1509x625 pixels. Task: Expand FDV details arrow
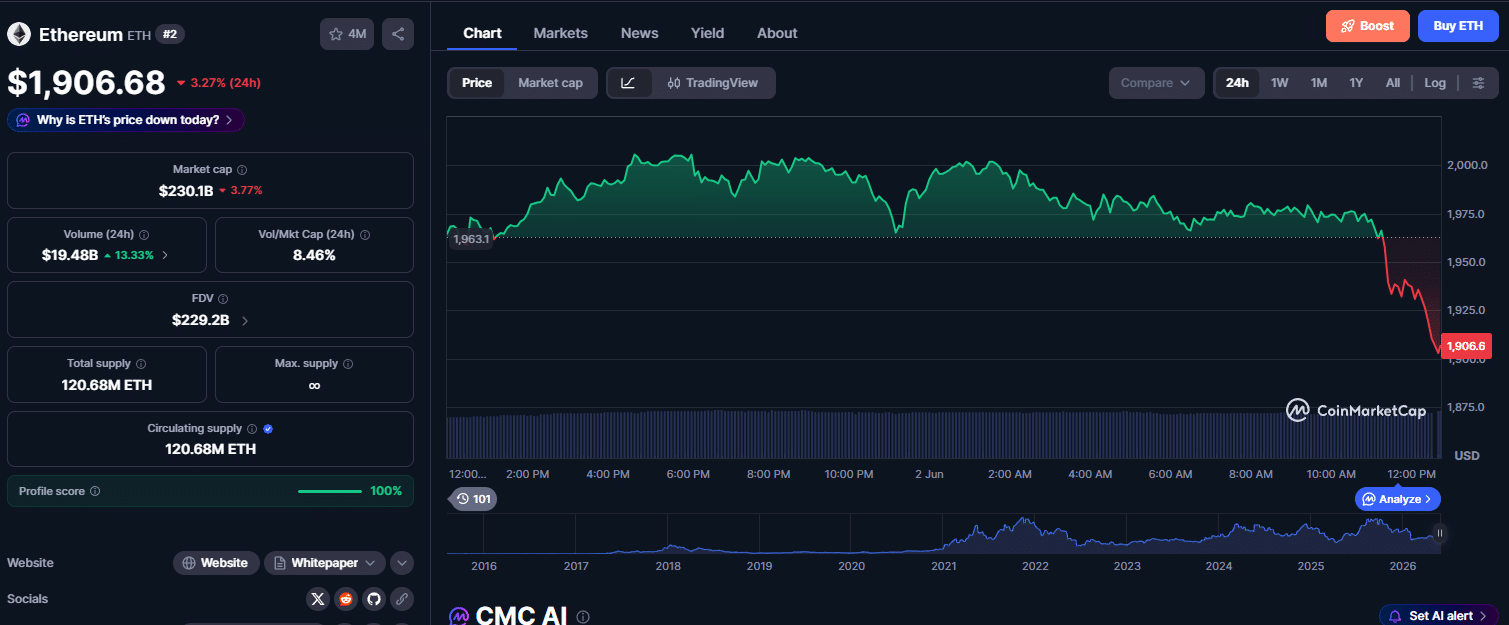pos(245,321)
